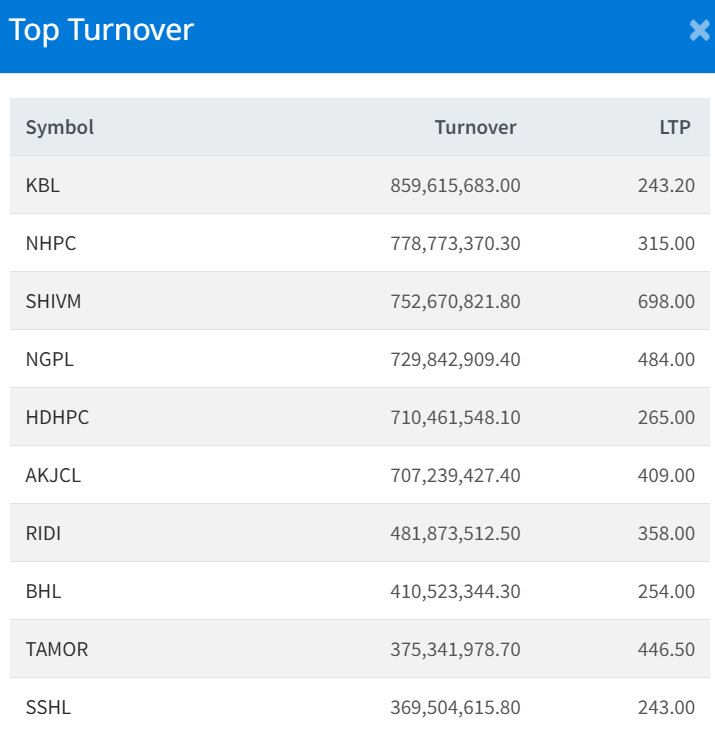Select the NHPC symbol row

coord(50,243)
